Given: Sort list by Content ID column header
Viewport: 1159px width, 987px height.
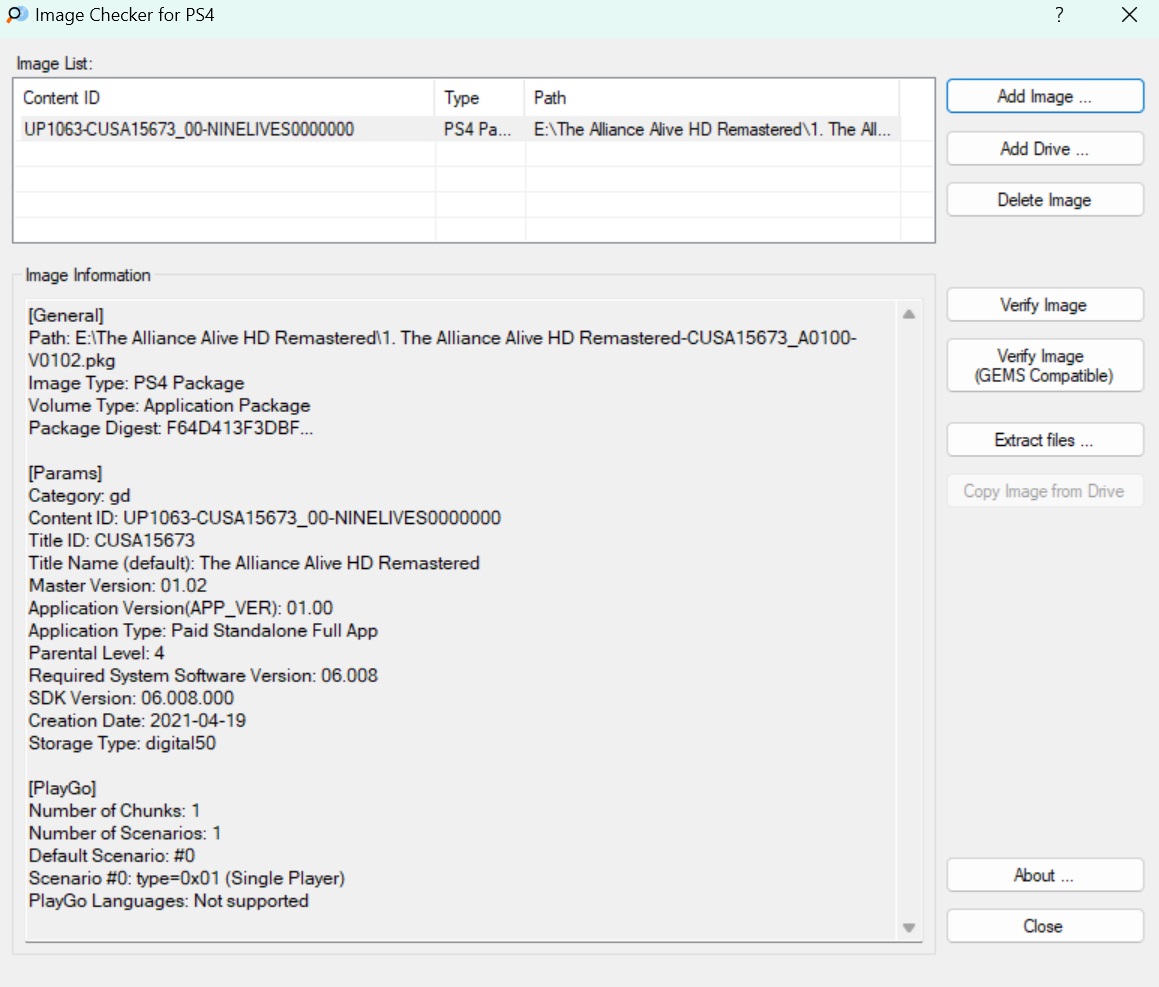Looking at the screenshot, I should point(225,98).
